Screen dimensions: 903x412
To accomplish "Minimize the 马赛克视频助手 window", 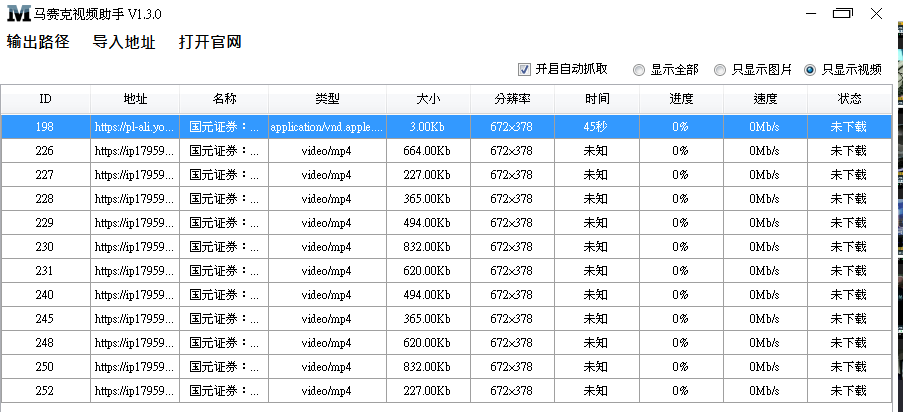I will 810,13.
